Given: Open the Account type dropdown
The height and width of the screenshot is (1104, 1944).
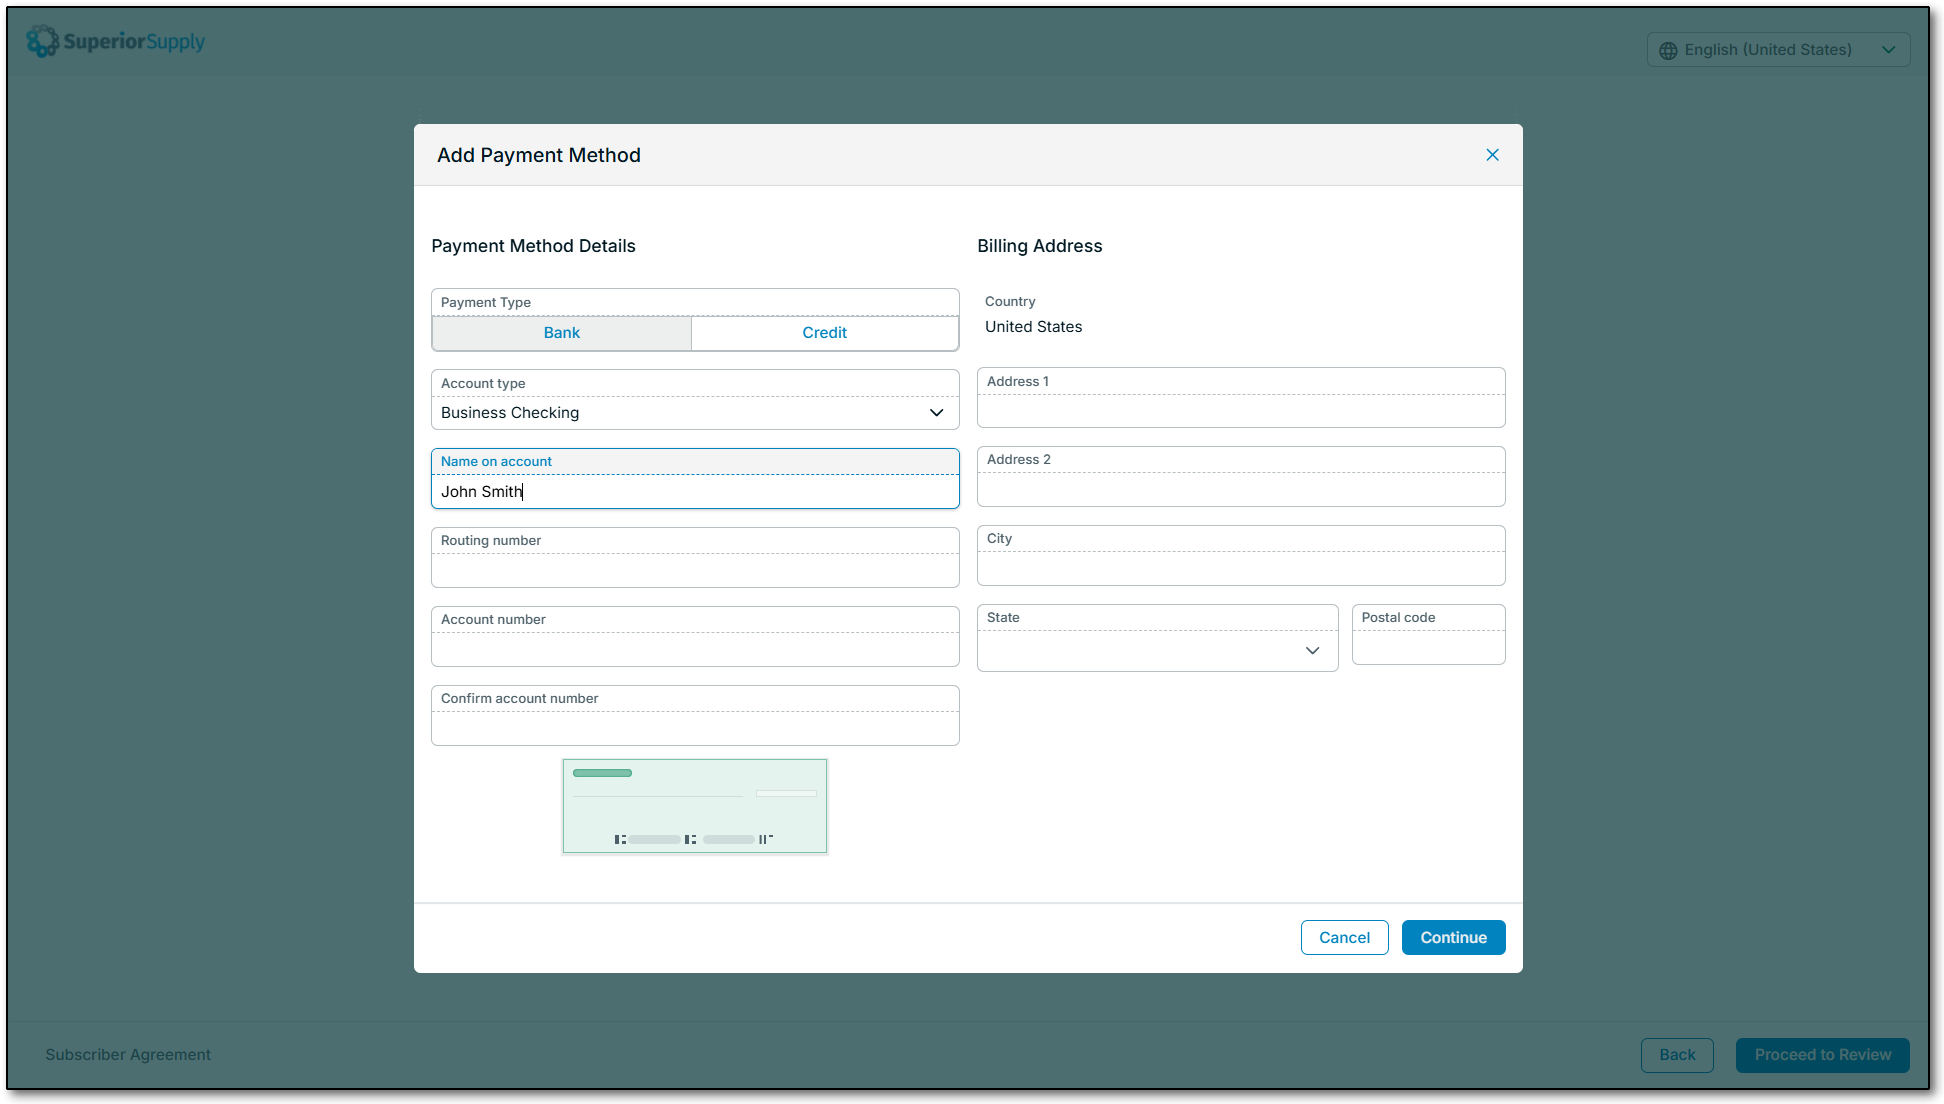Looking at the screenshot, I should tap(695, 400).
